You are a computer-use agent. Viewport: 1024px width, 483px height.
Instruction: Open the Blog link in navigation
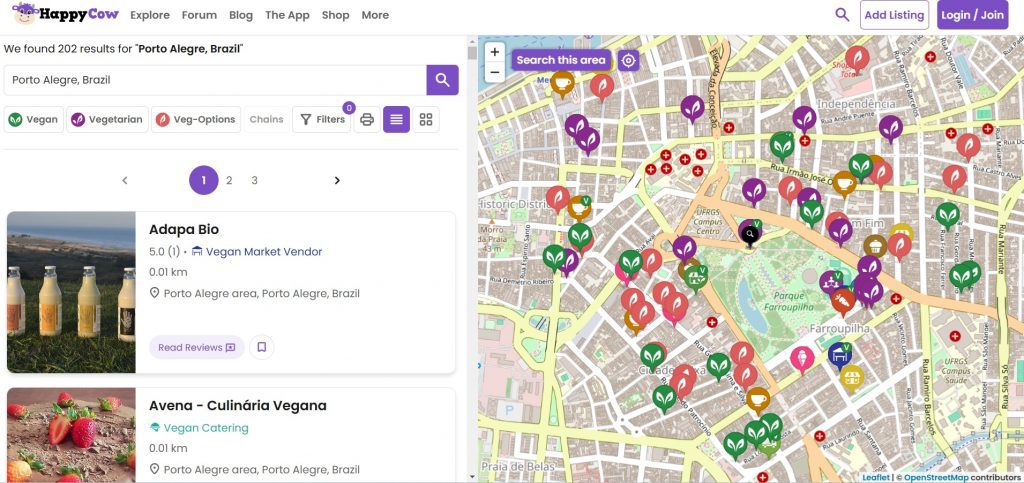click(241, 15)
